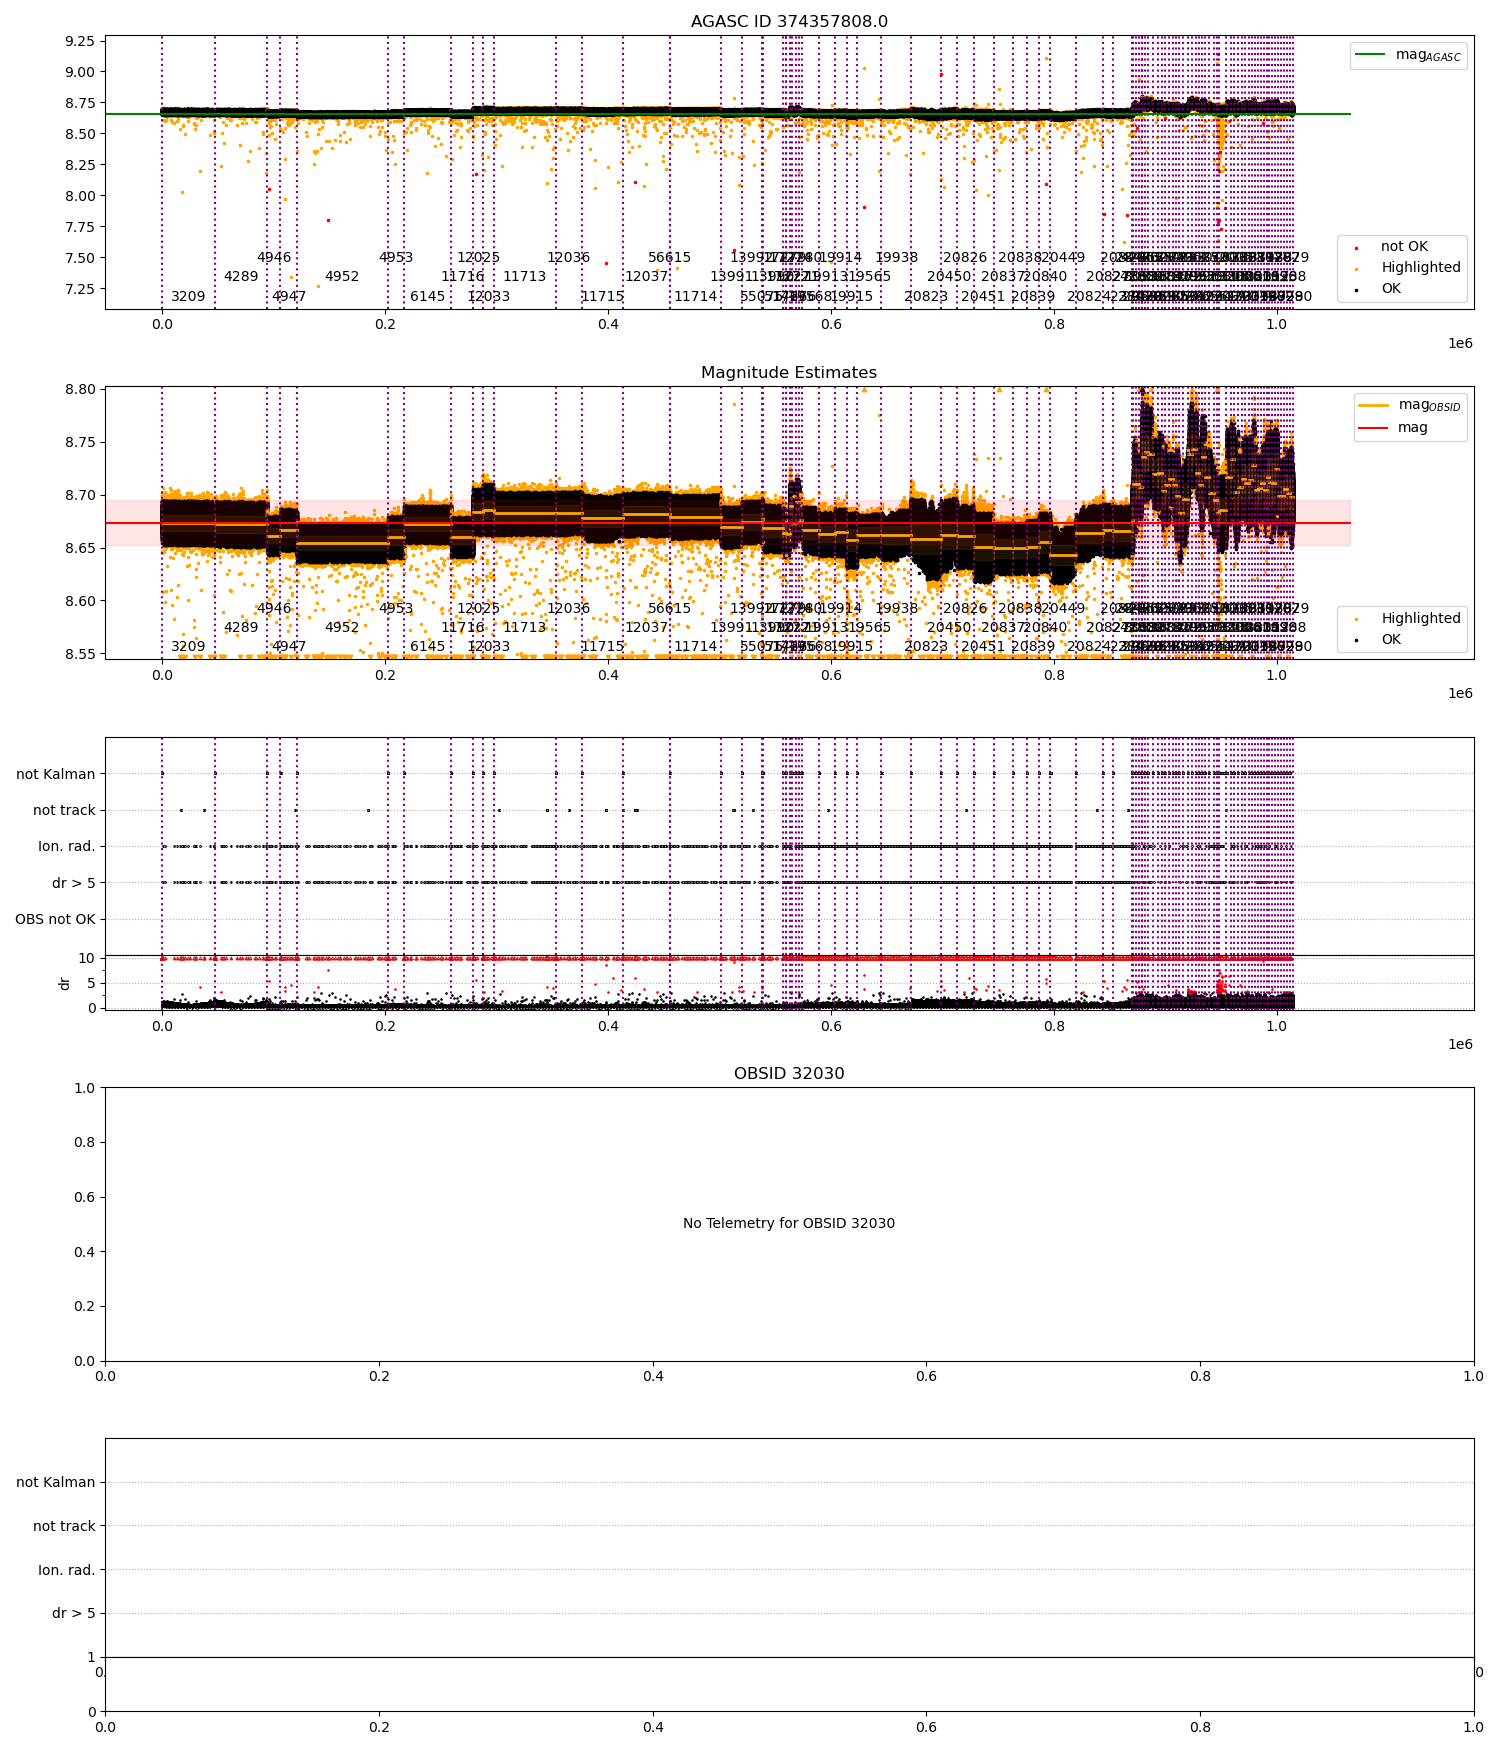1500x1750 pixels.
Task: Click OBSID label 56615 in the top plot
Action: point(670,258)
